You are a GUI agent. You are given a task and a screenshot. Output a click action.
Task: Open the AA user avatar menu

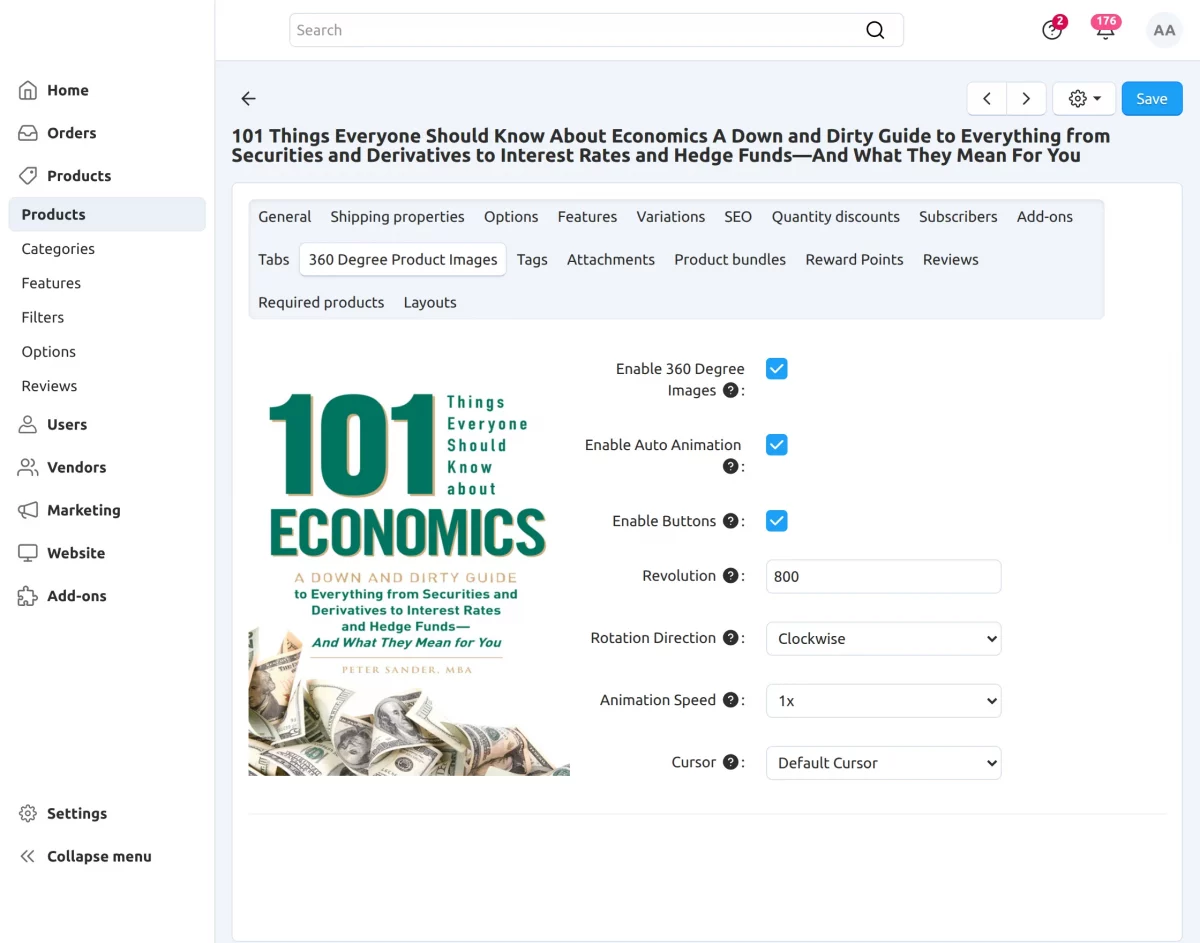point(1164,30)
